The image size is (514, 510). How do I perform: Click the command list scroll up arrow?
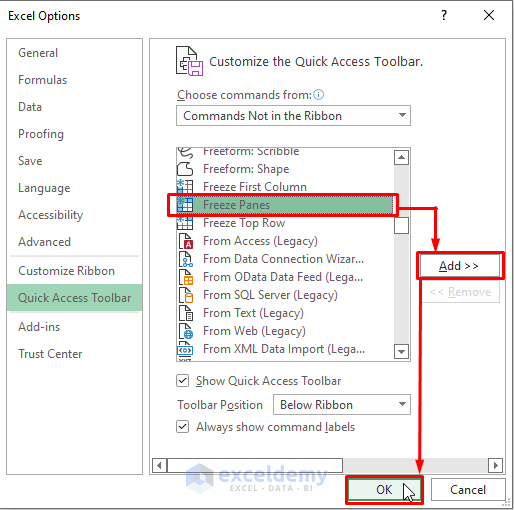click(x=401, y=157)
